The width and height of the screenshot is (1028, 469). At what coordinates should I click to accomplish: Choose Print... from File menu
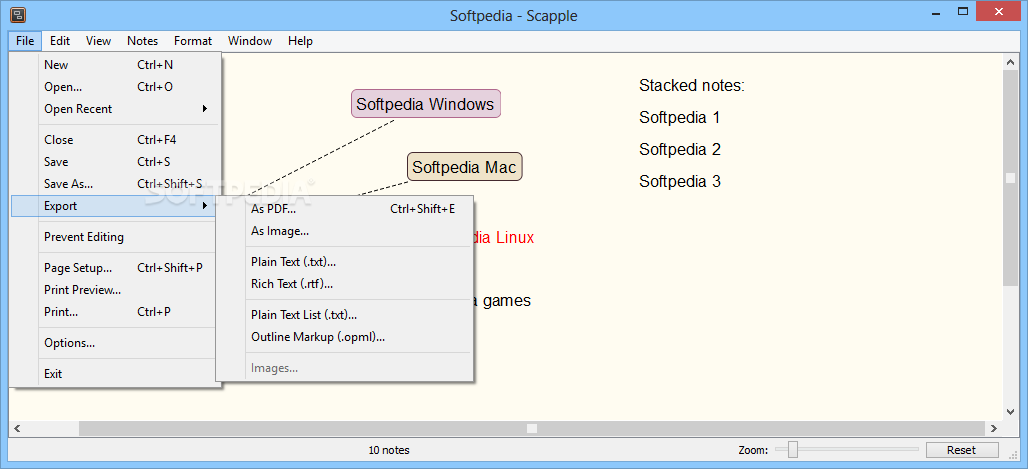tap(115, 312)
